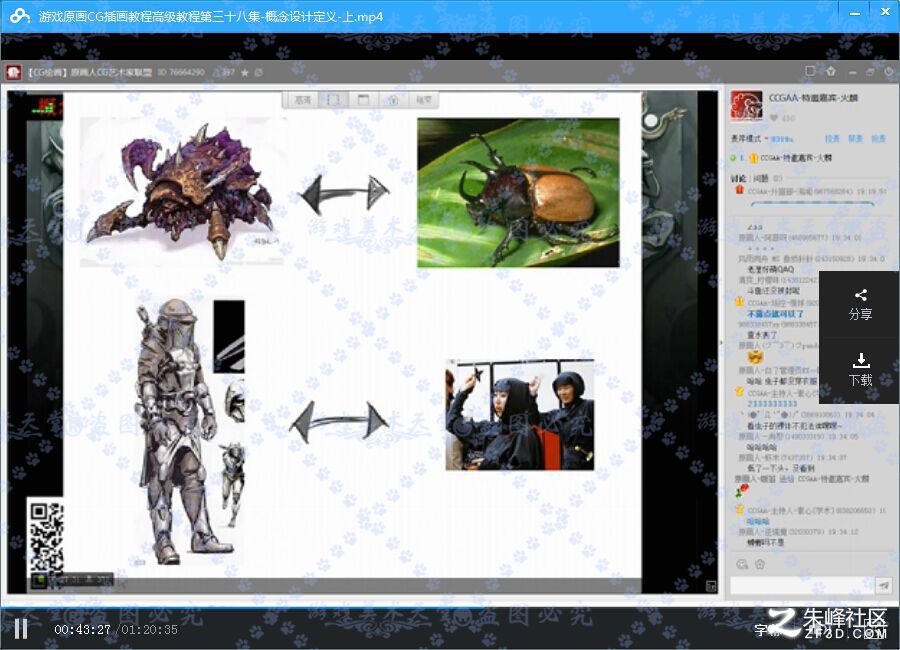The height and width of the screenshot is (650, 900).
Task: Click the rose emoji in chat
Action: (741, 491)
